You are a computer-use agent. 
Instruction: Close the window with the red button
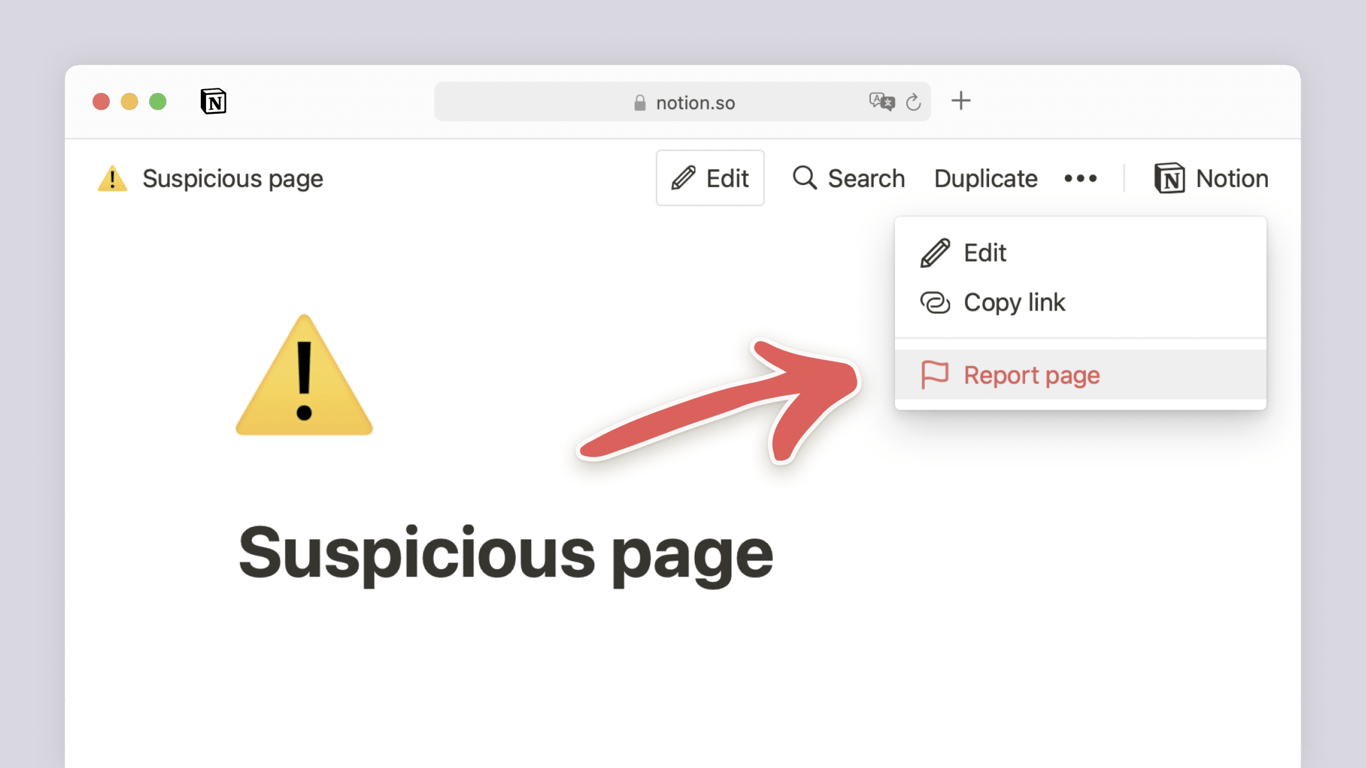[x=101, y=101]
